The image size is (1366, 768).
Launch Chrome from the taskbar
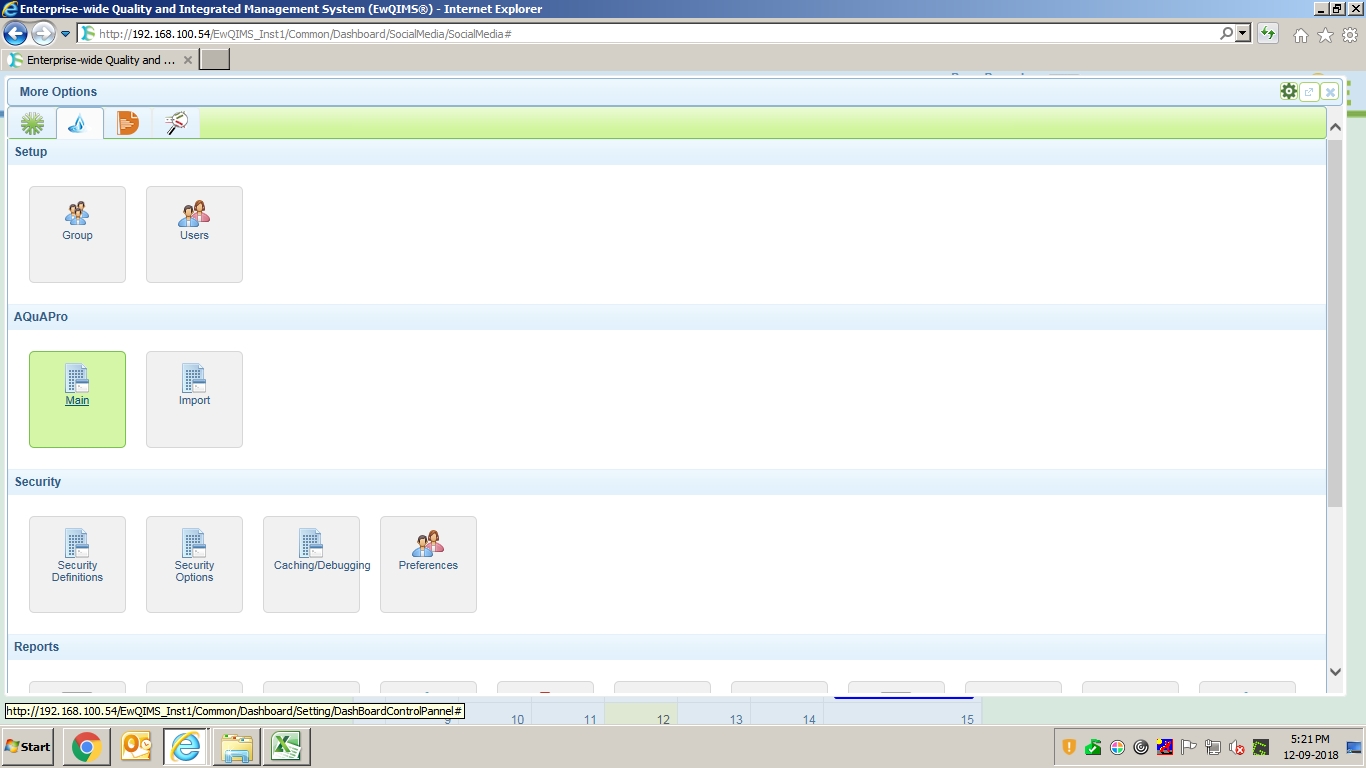pyautogui.click(x=86, y=747)
